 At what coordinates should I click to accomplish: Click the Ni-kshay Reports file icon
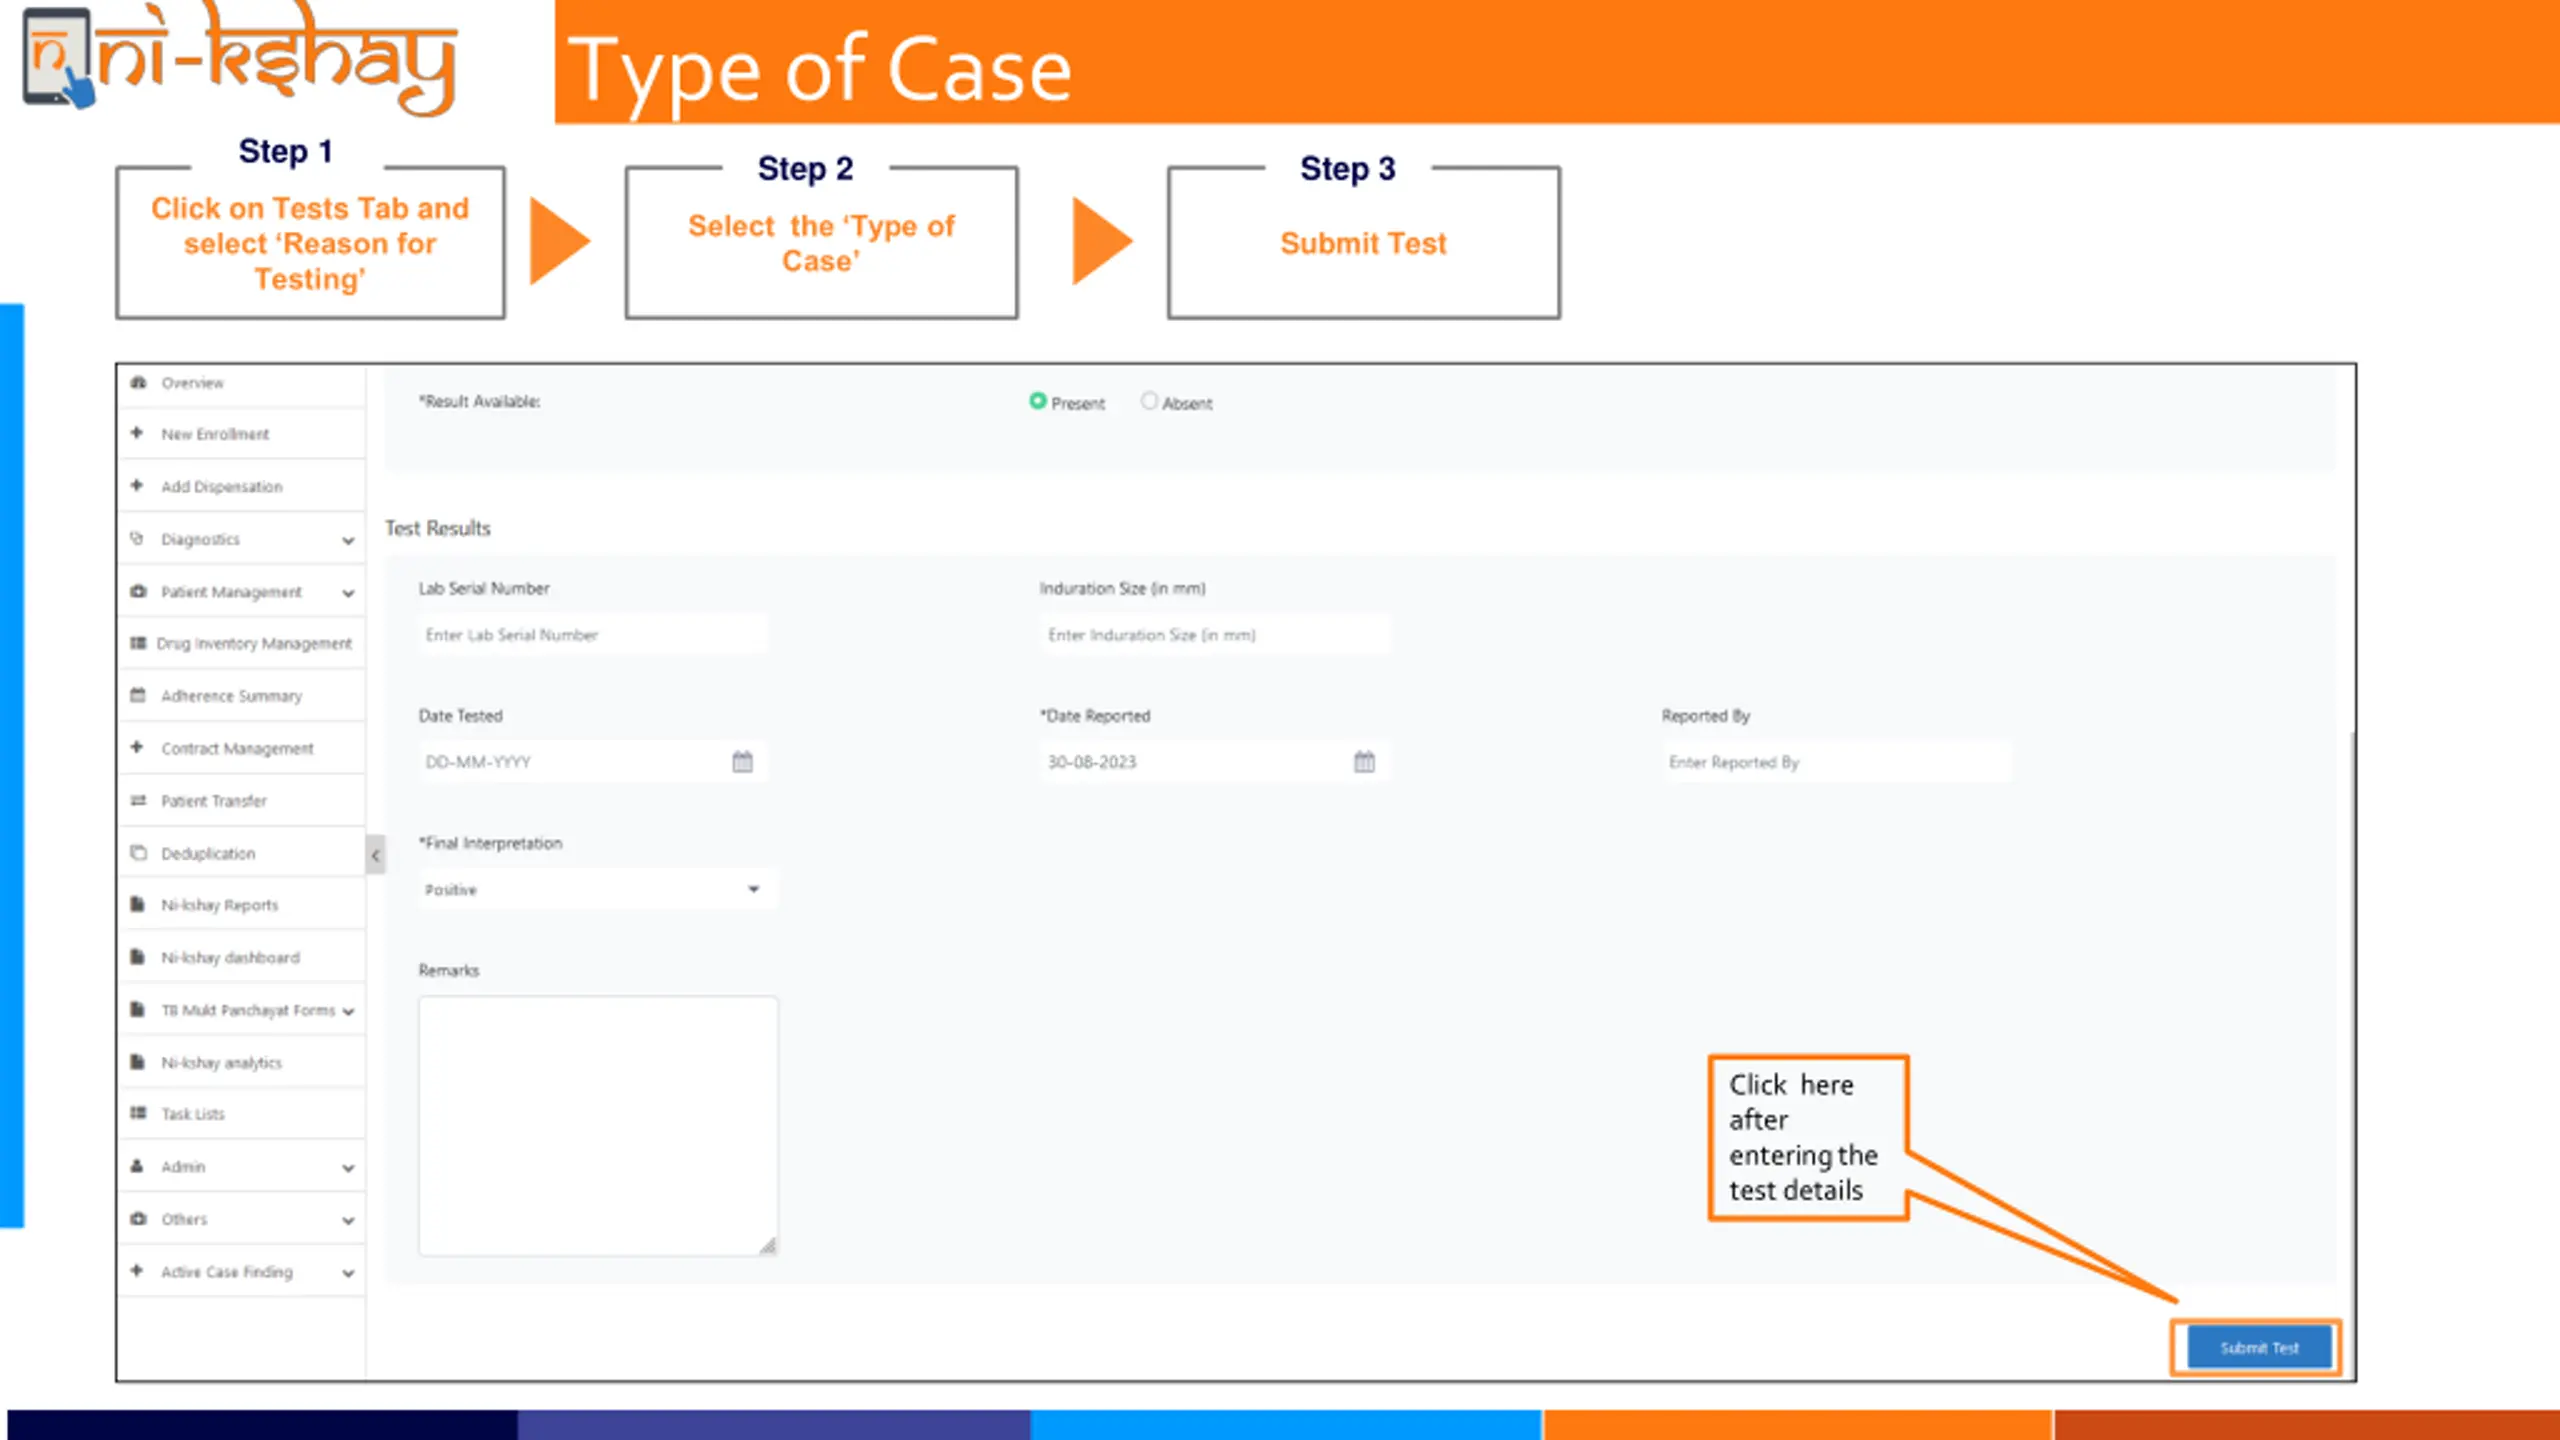138,905
